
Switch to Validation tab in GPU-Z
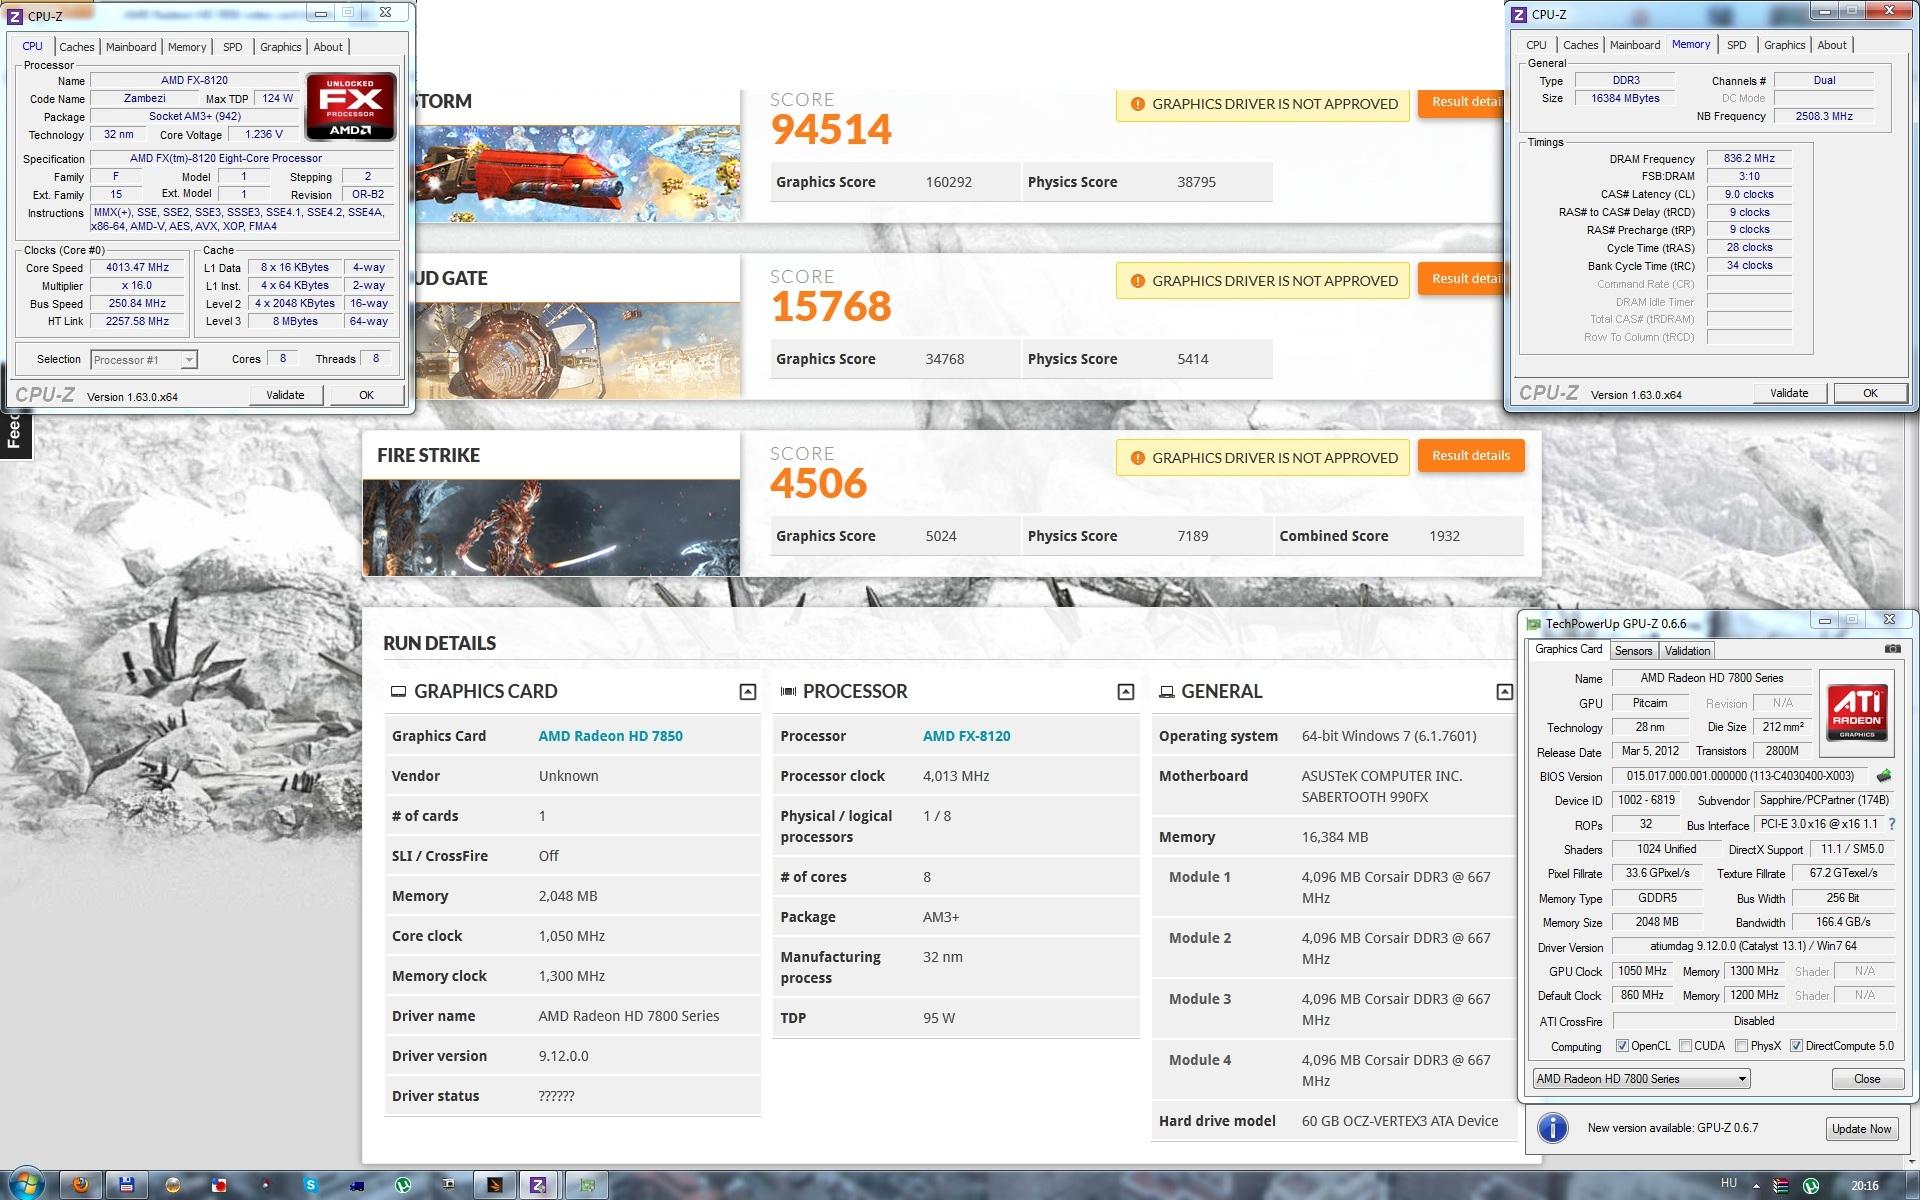(x=1687, y=651)
